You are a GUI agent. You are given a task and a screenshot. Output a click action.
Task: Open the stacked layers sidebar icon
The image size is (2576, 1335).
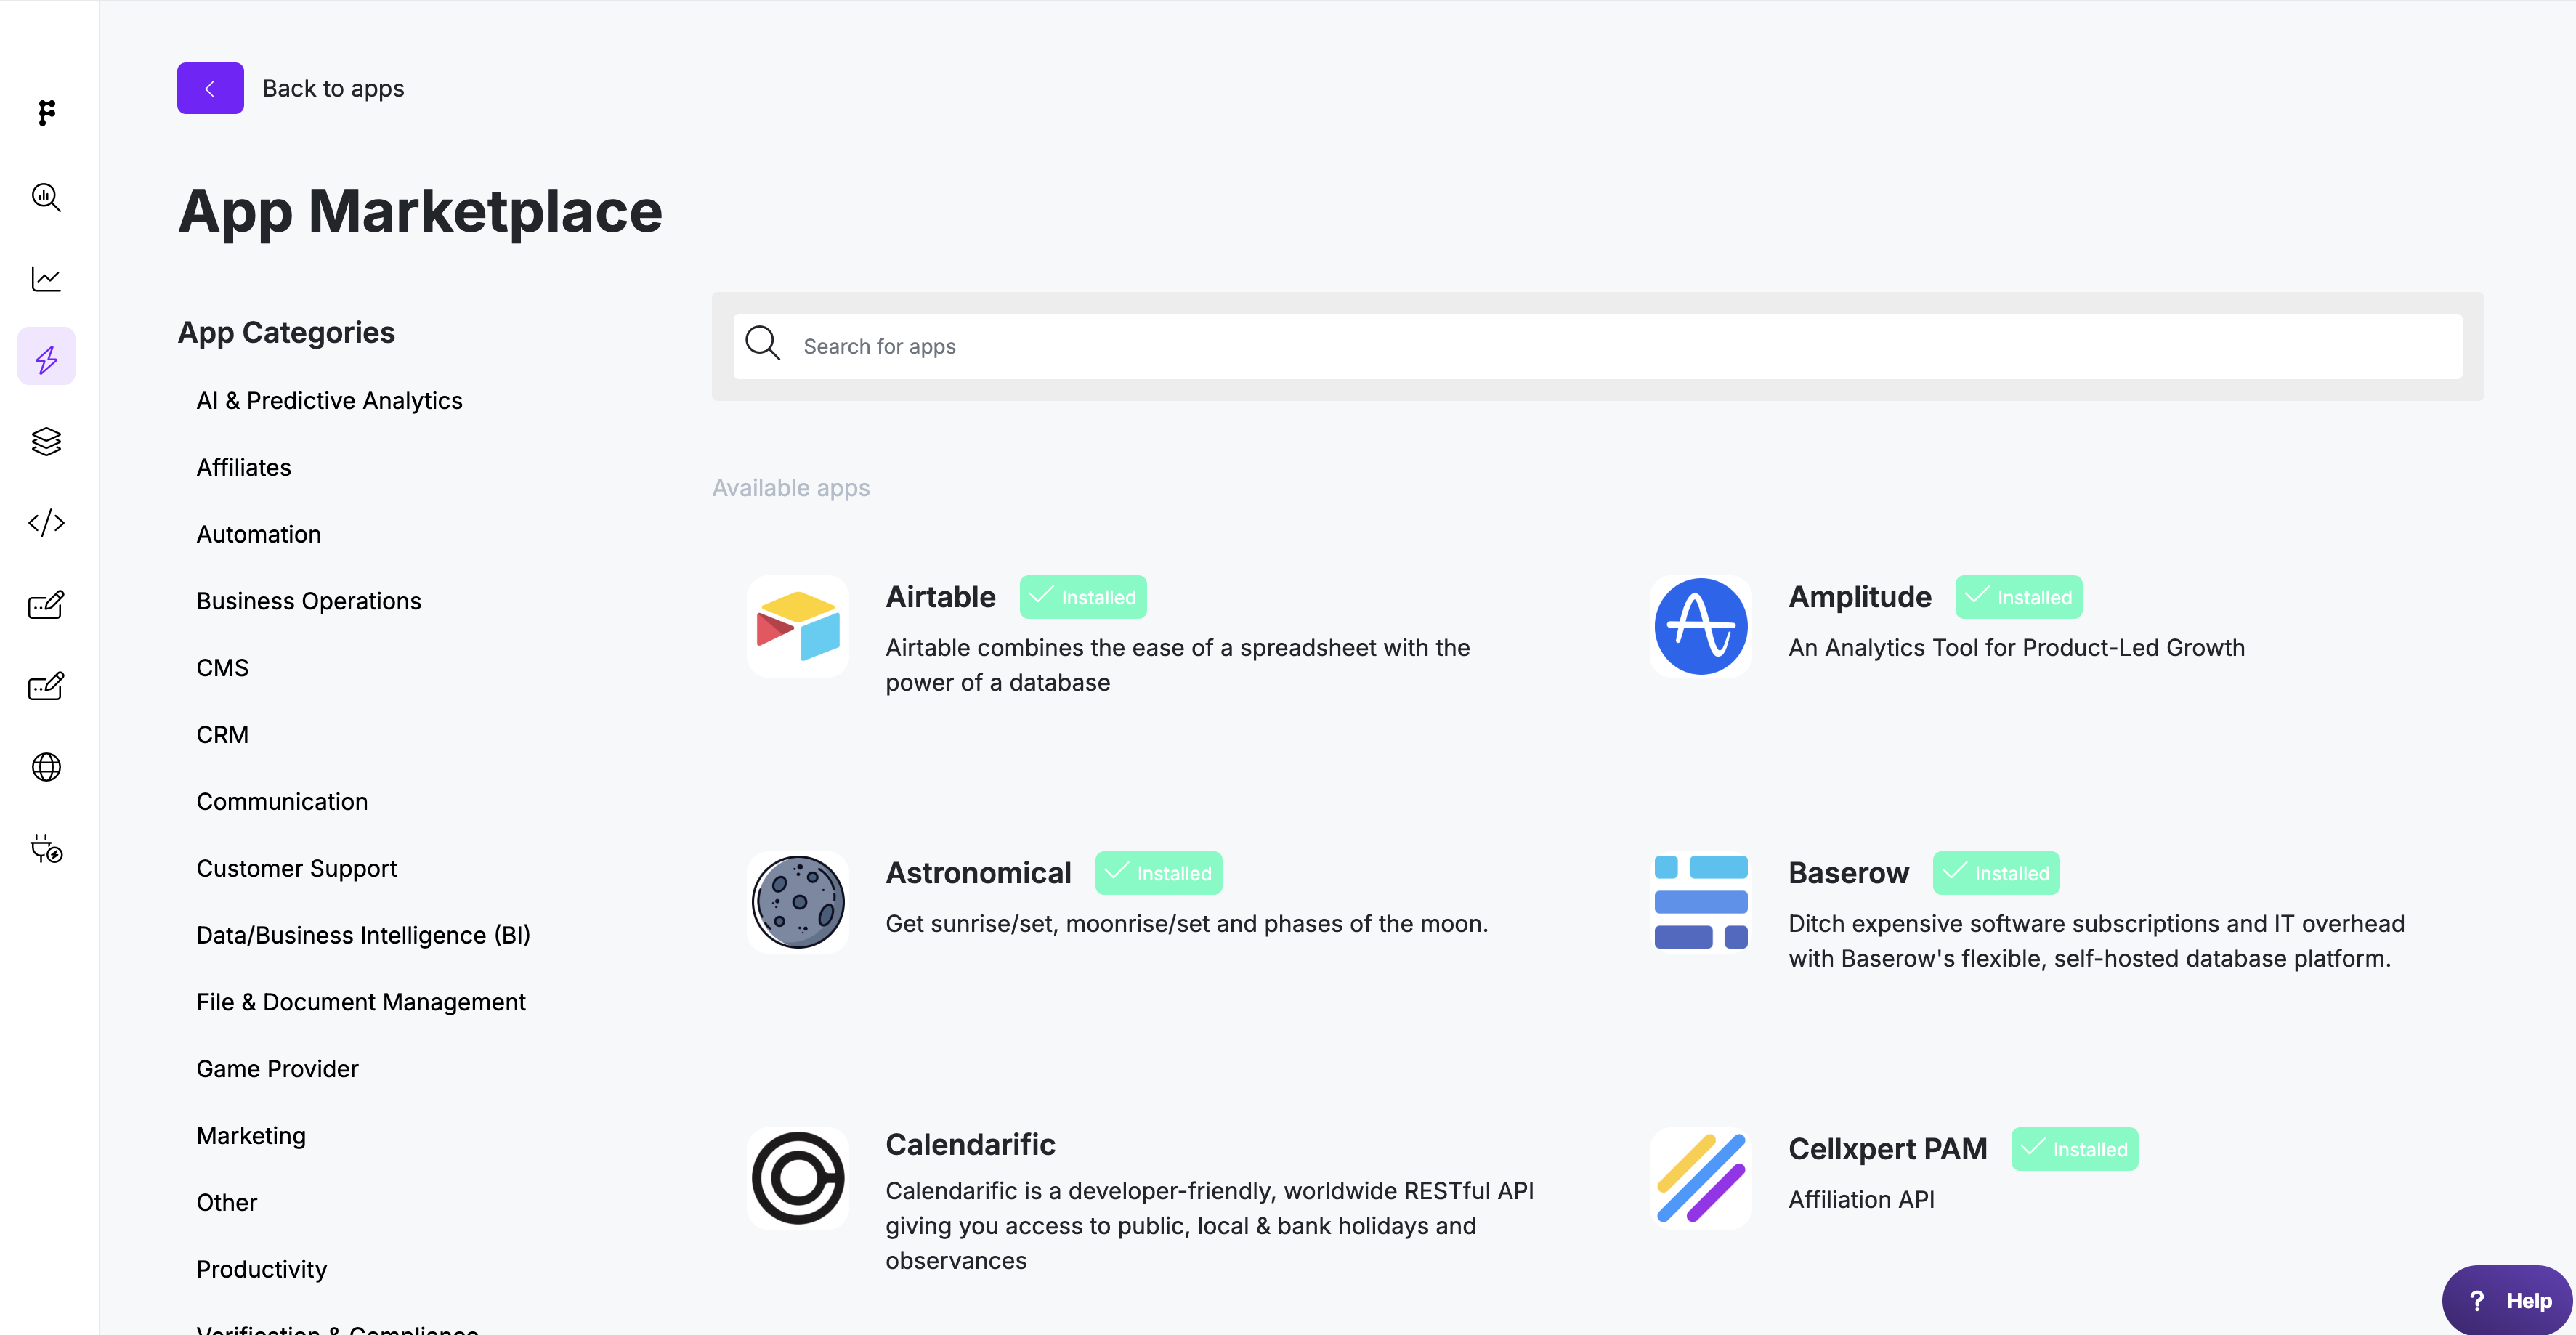(46, 441)
